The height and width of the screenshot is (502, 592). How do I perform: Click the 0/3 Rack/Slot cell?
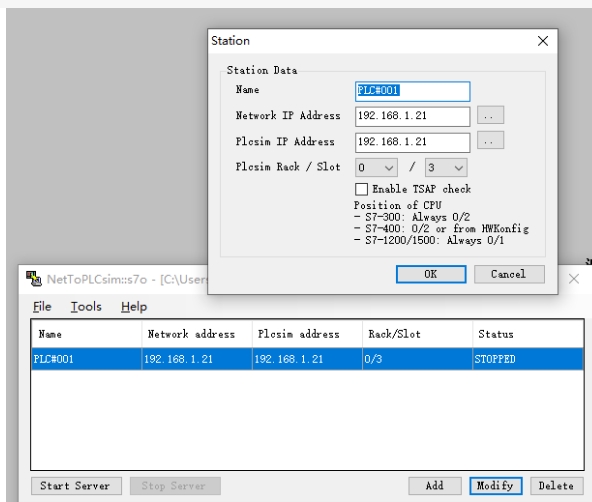(x=418, y=359)
